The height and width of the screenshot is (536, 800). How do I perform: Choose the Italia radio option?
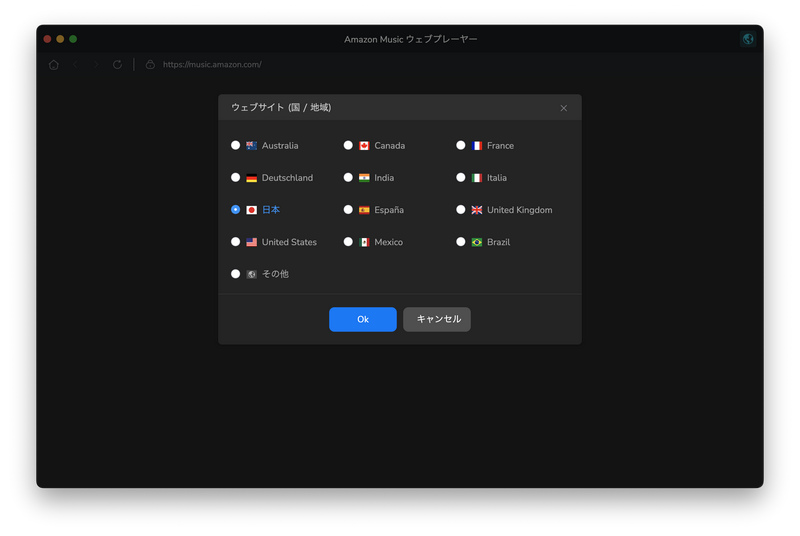[461, 177]
